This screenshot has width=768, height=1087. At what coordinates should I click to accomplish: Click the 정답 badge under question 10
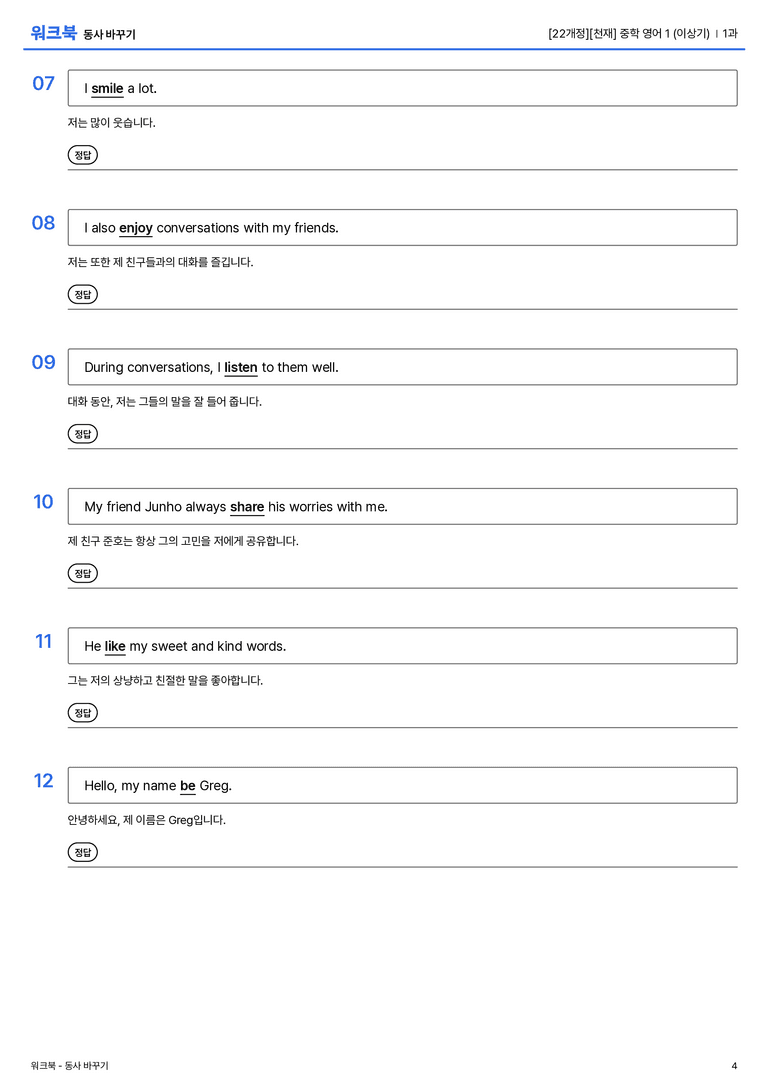82,573
